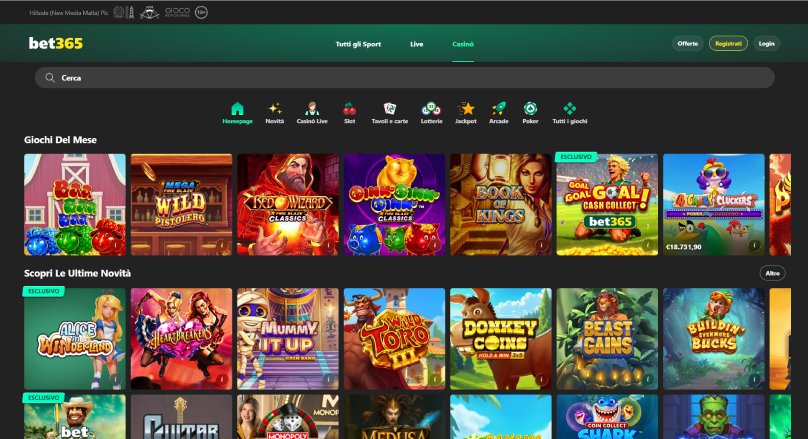Open info icon on Buildin' Bucks tile

(x=754, y=380)
